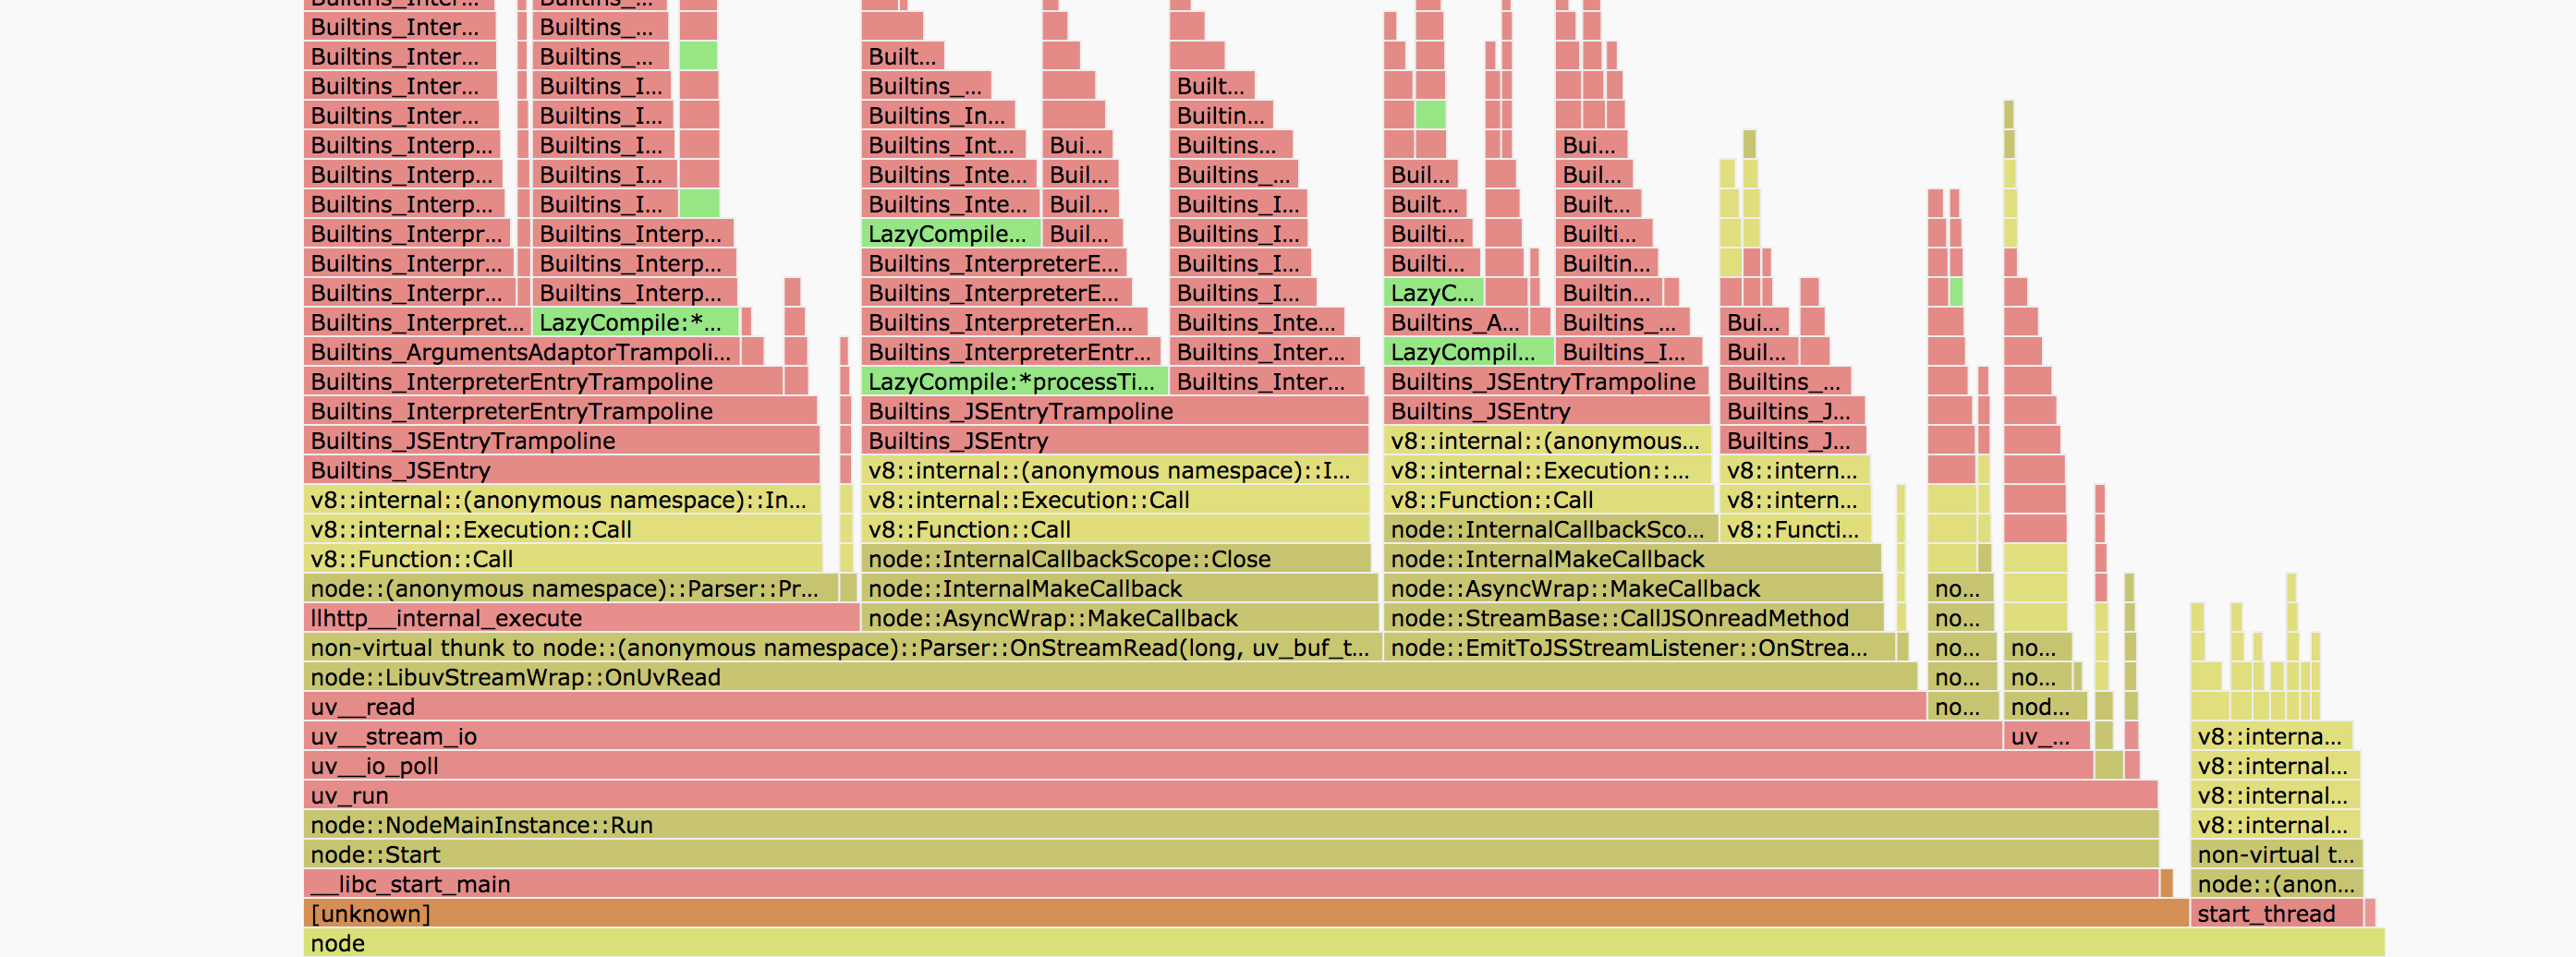Click the 'v8::internal::(anonymous...' frame
This screenshot has width=2576, height=957.
[1547, 441]
